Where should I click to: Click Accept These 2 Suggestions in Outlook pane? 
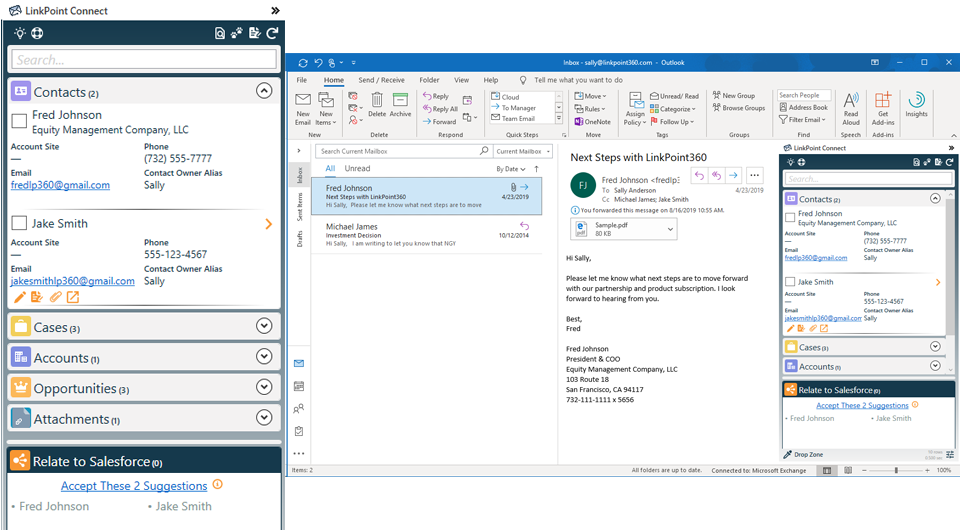coord(862,405)
